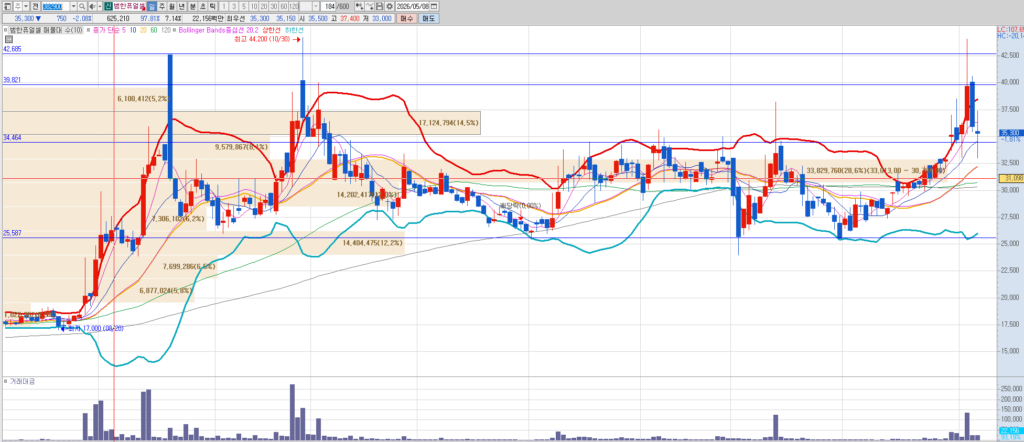Expand the stock code dropdown arrow
The image size is (1024, 442).
(73, 7)
